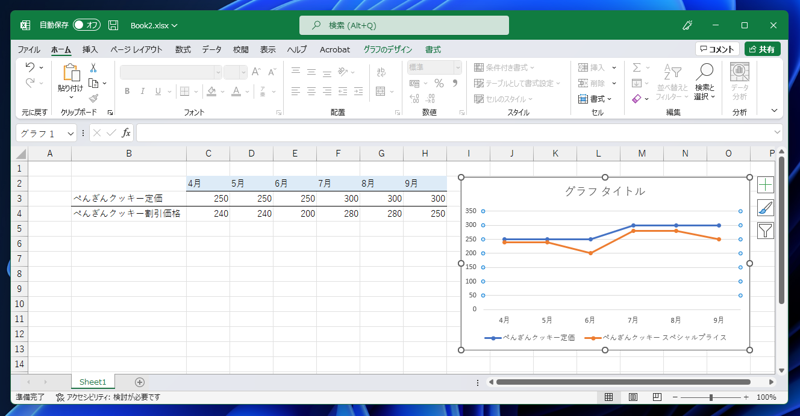The height and width of the screenshot is (416, 800).
Task: Select the cell ぺんぎんクッキー定価
Action: [x=129, y=199]
